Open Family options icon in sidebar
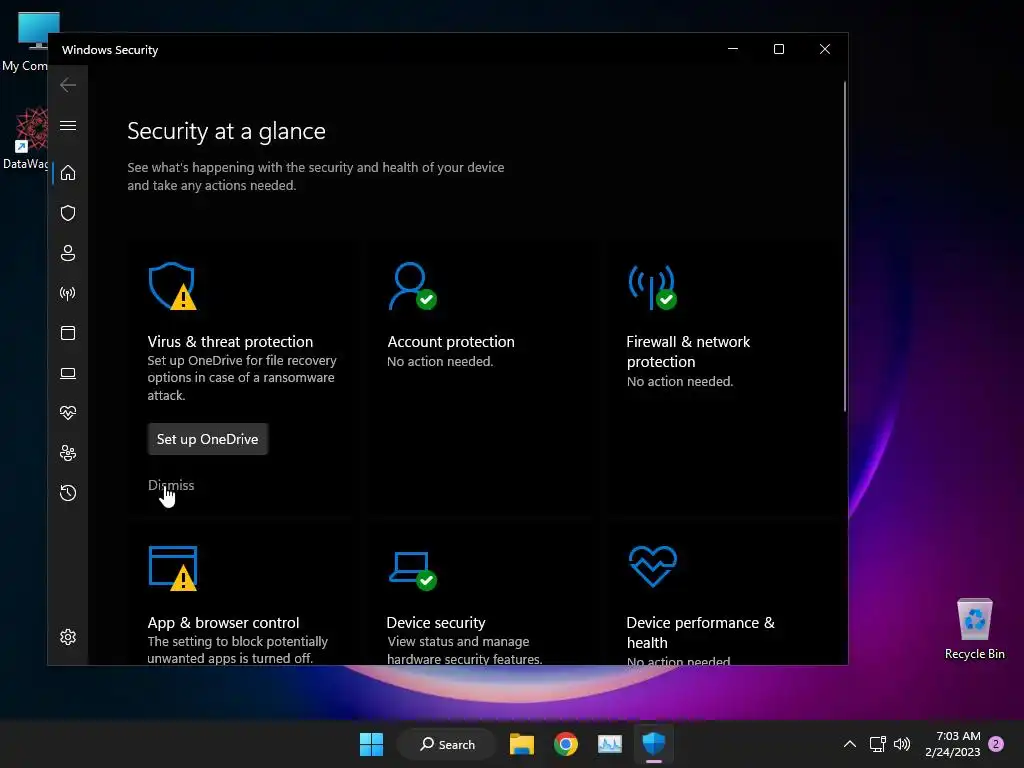 [x=68, y=453]
